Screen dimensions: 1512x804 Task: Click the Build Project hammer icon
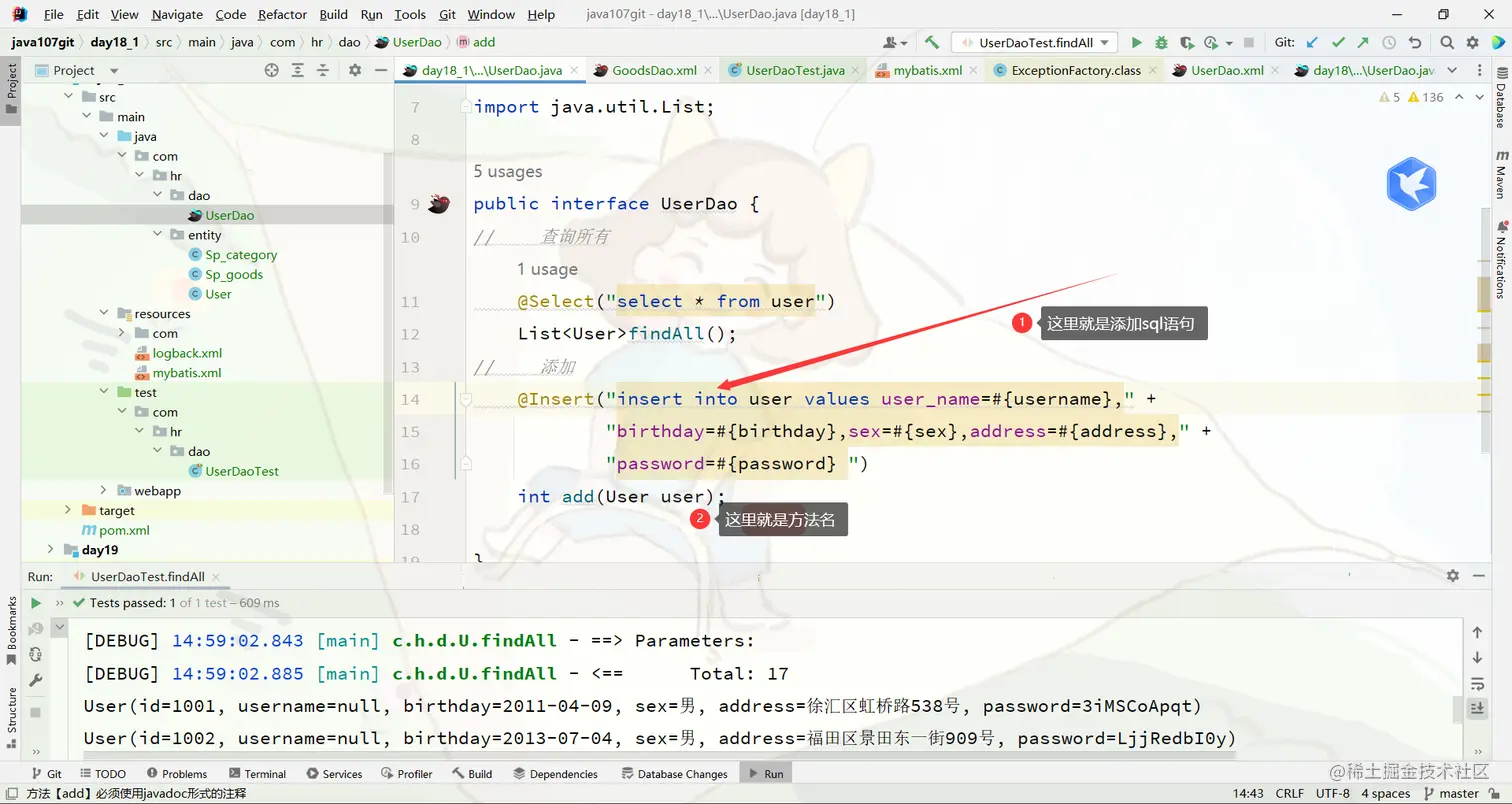(x=932, y=43)
